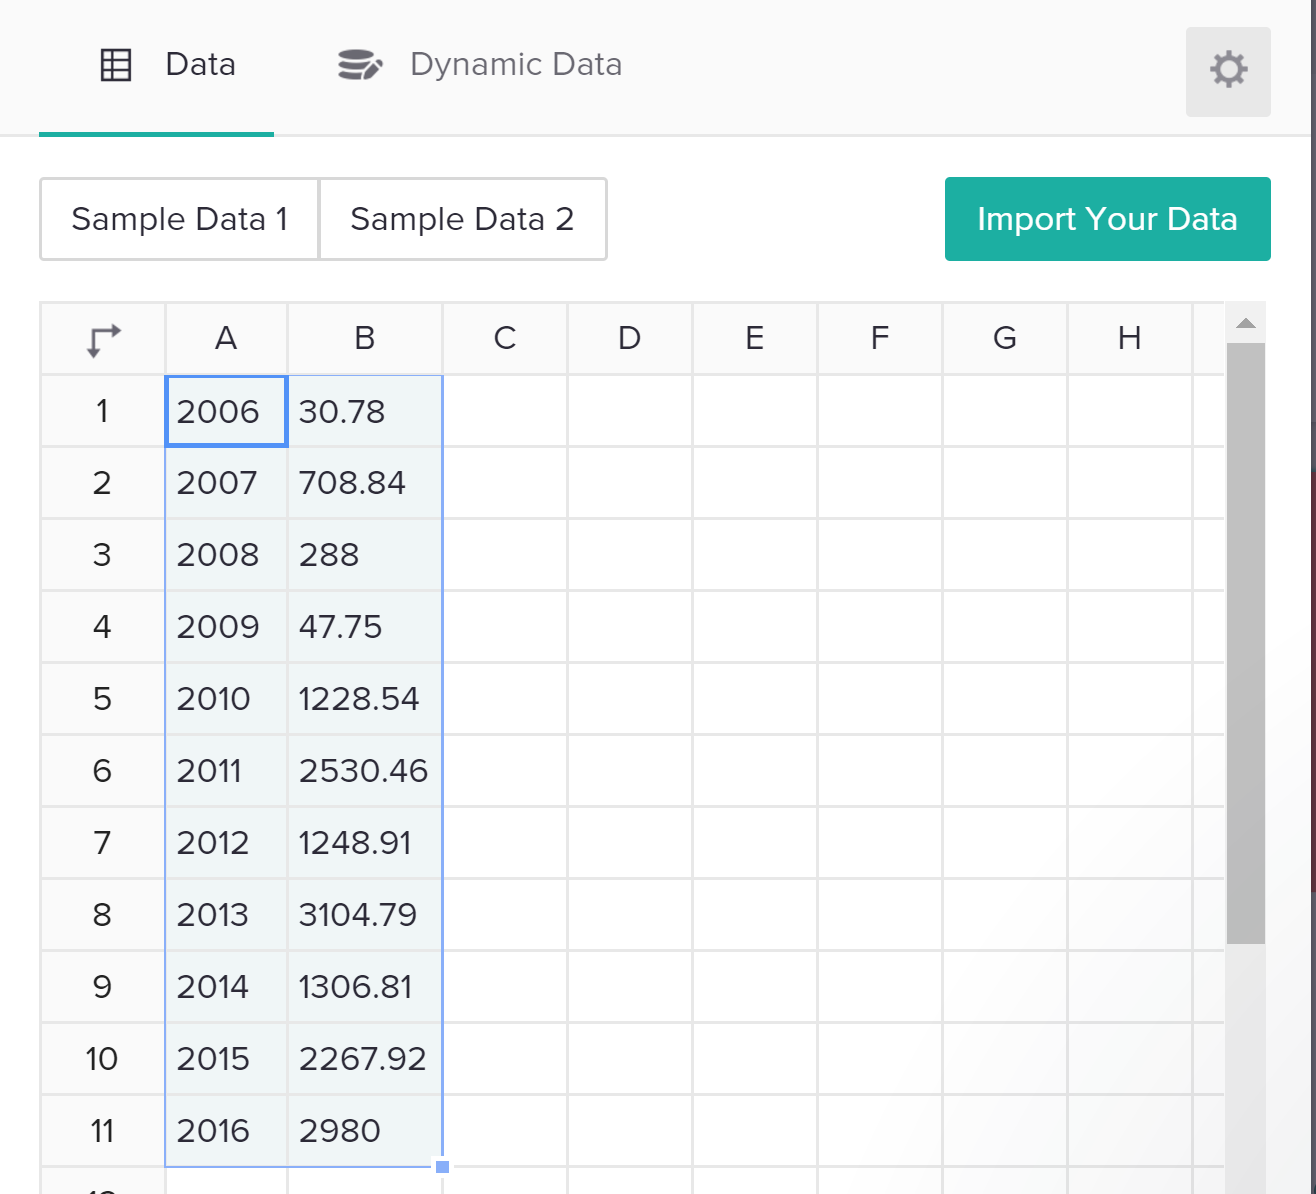Select row 2 header
The image size is (1316, 1194).
(x=103, y=483)
